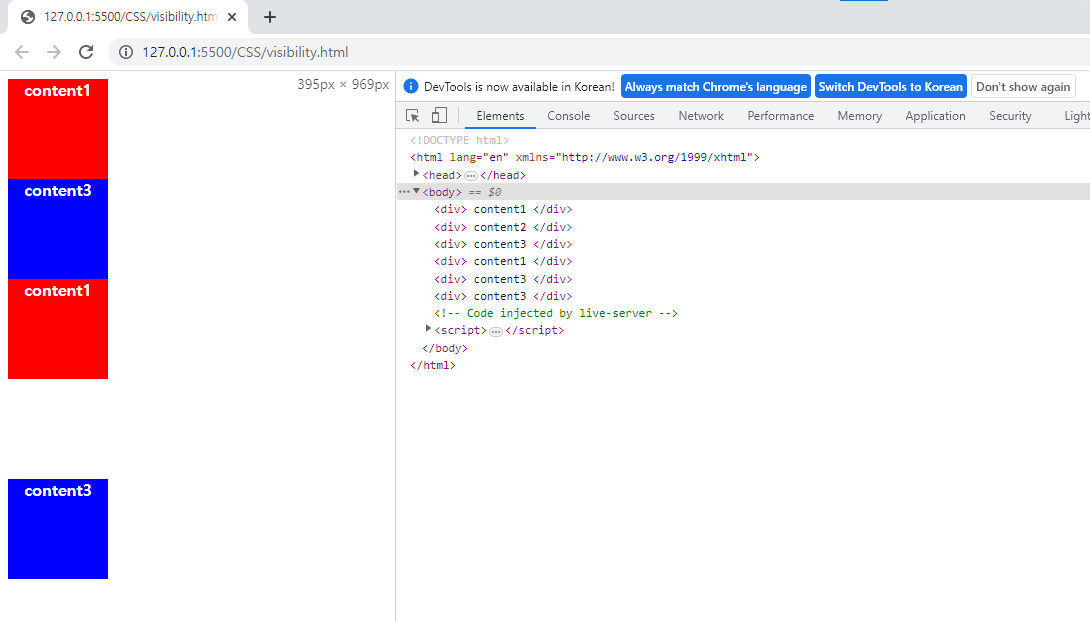The width and height of the screenshot is (1090, 621).
Task: Select the live-server comment line
Action: point(556,314)
